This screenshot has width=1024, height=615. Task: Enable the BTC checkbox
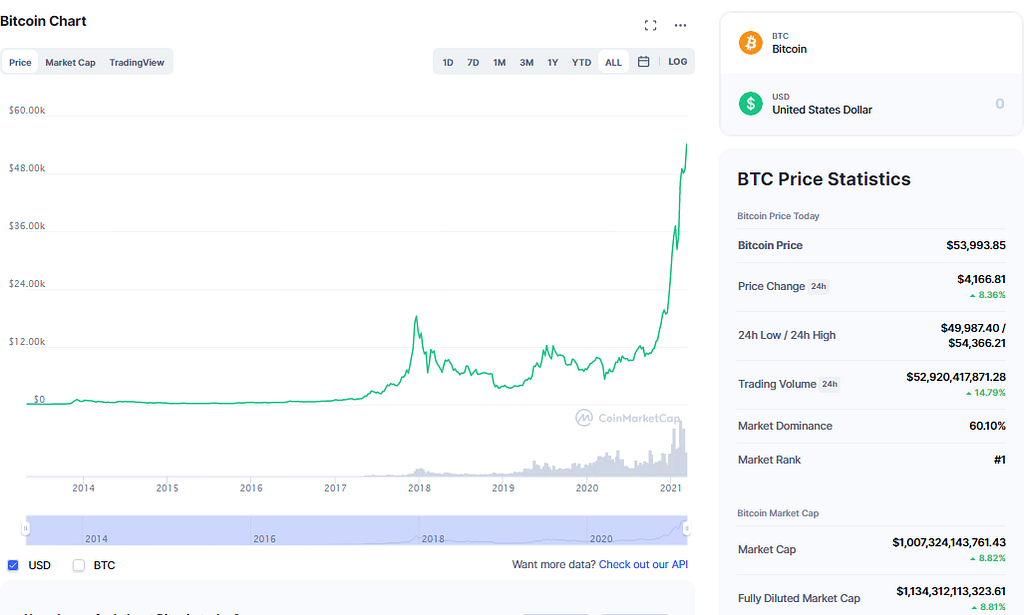click(79, 565)
